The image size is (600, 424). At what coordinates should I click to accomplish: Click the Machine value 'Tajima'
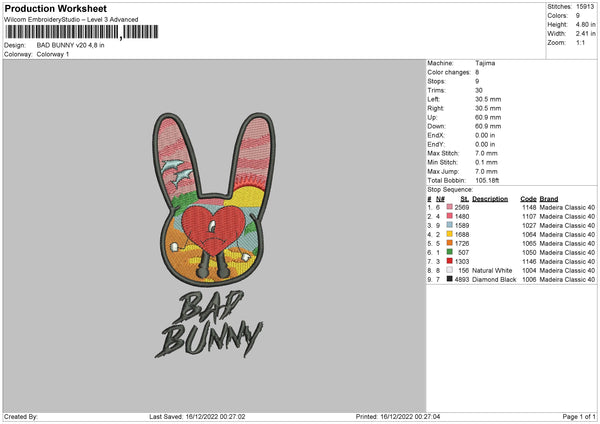485,63
